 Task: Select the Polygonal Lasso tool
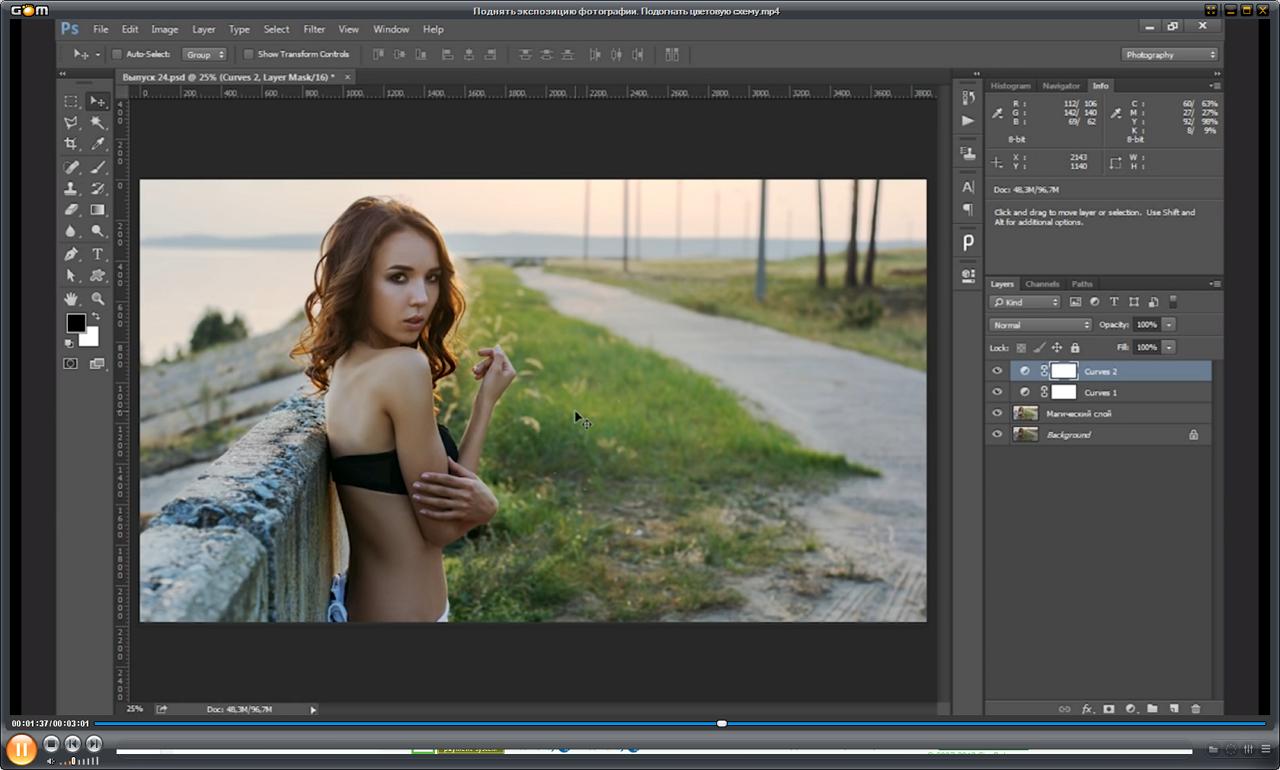(71, 123)
